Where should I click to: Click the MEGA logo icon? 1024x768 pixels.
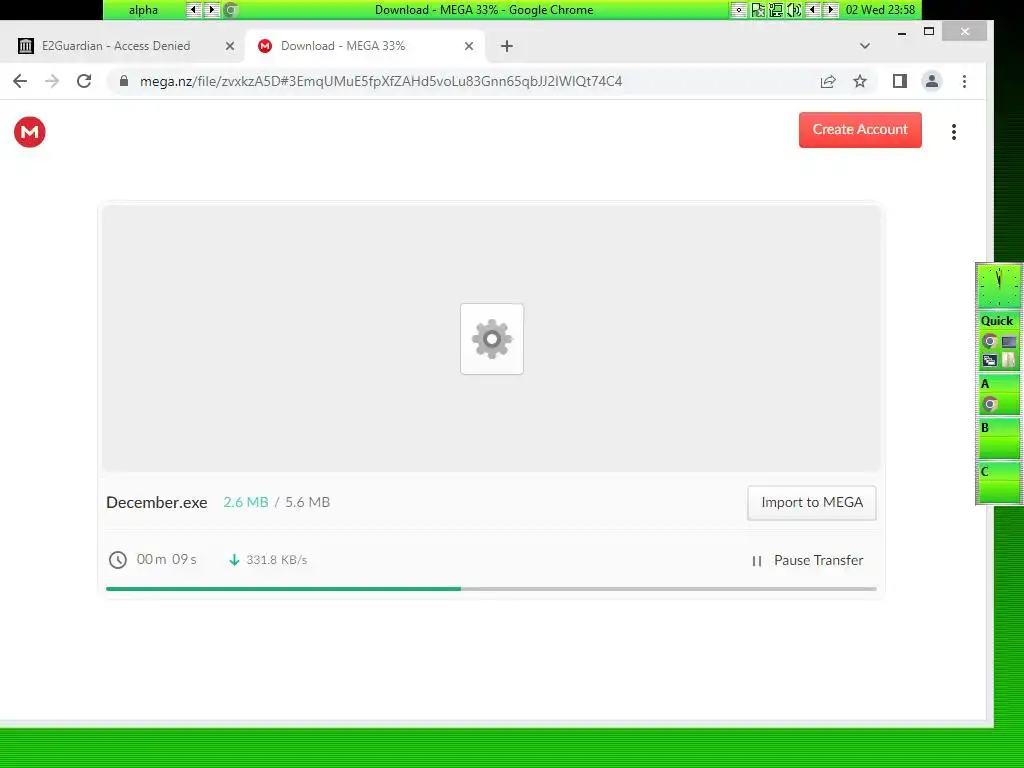tap(29, 132)
